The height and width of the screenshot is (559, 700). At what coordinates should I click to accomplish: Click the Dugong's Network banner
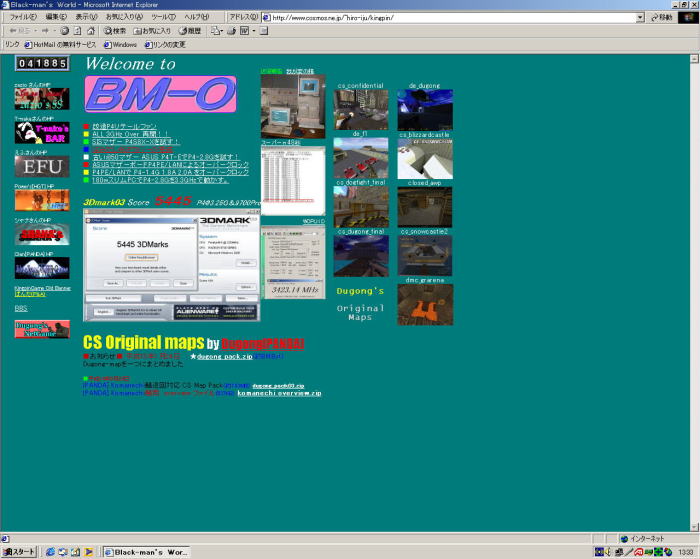[42, 329]
